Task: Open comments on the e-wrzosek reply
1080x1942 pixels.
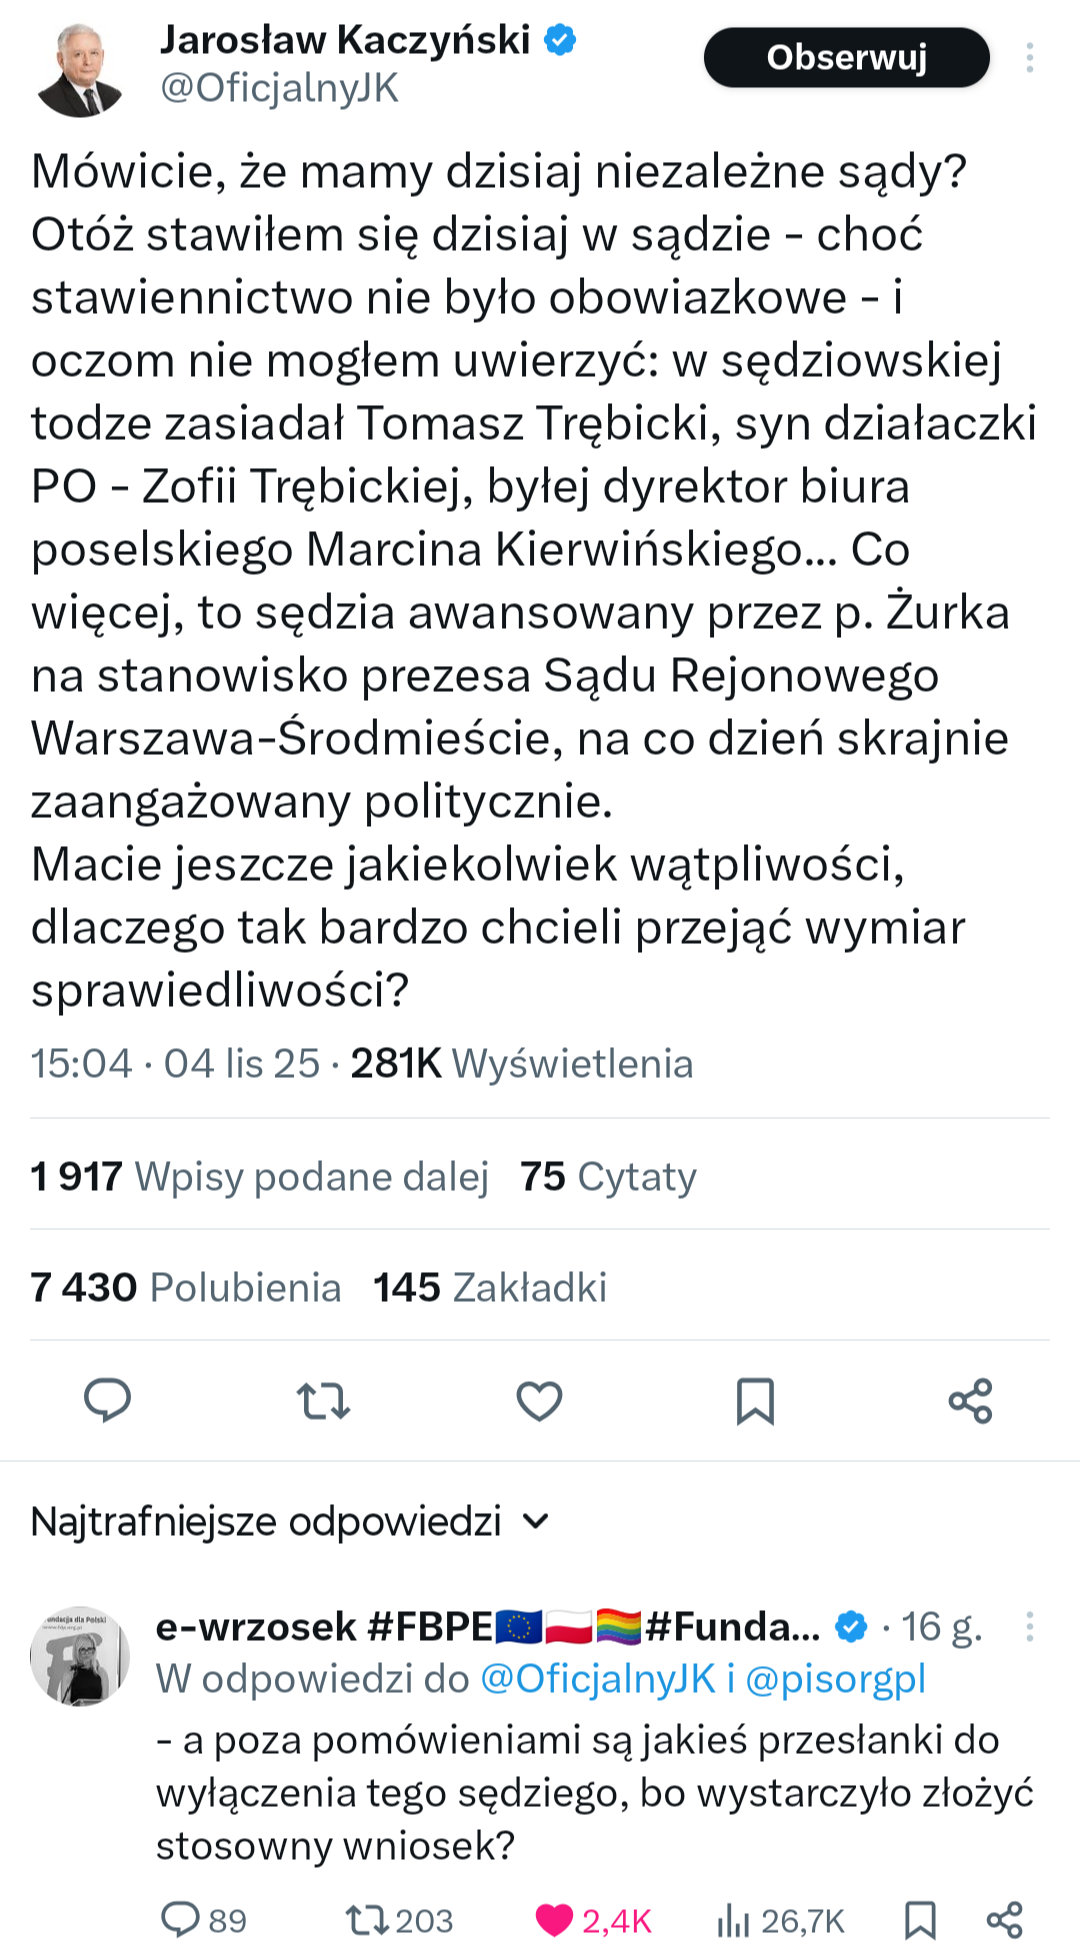Action: [181, 1920]
